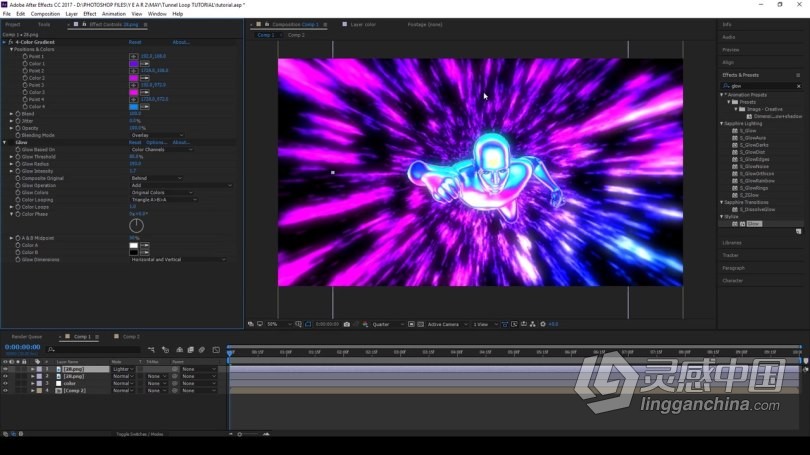Switch to the Comp 2 timeline tab
This screenshot has width=810, height=455.
pos(131,337)
